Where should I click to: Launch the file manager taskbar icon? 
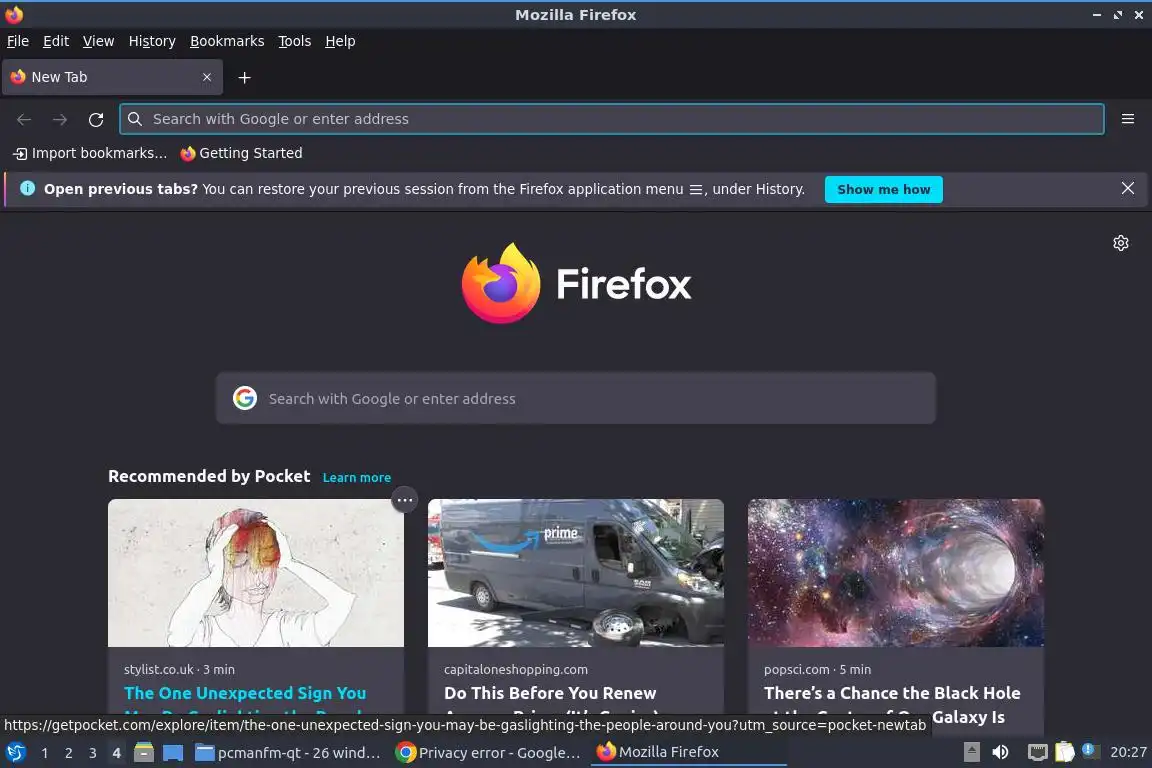tap(144, 752)
